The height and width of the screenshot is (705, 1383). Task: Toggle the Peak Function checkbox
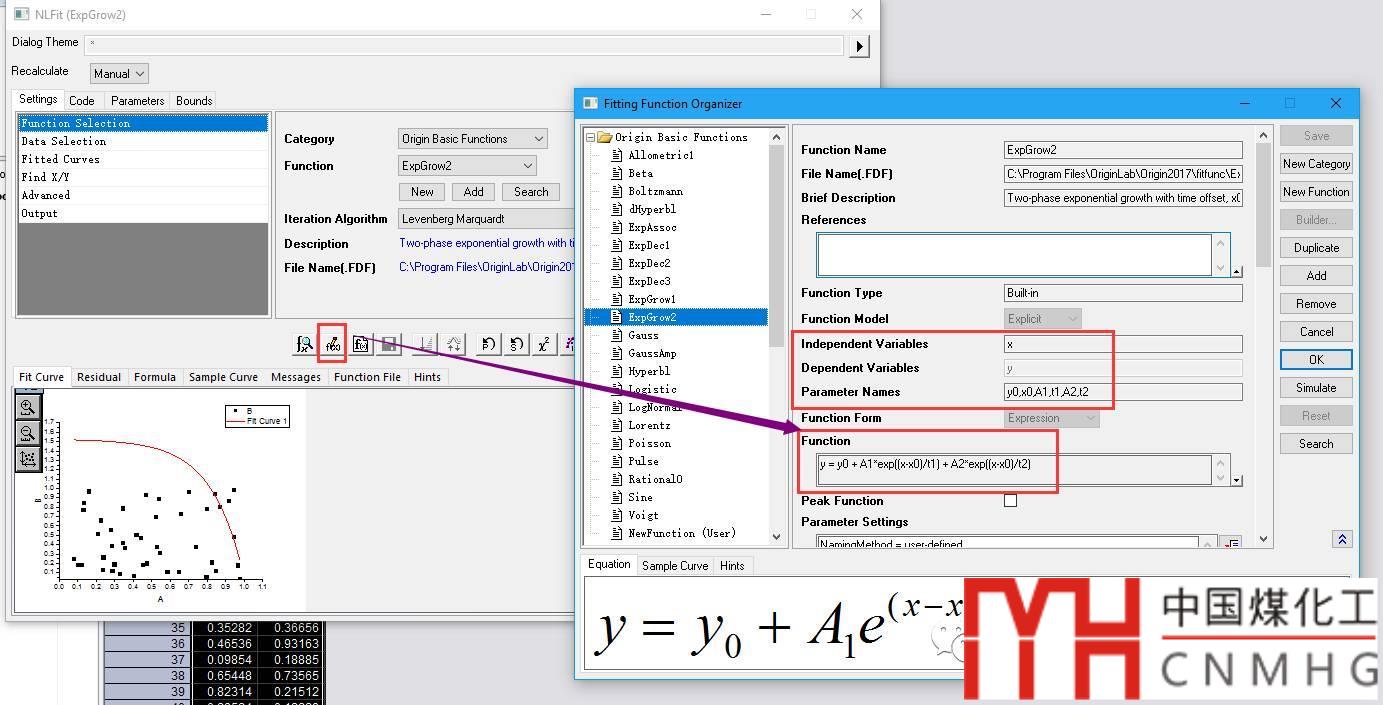[x=1010, y=501]
